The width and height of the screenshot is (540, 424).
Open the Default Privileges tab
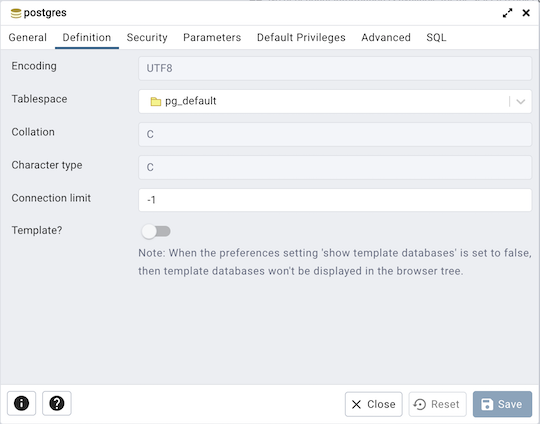click(301, 37)
